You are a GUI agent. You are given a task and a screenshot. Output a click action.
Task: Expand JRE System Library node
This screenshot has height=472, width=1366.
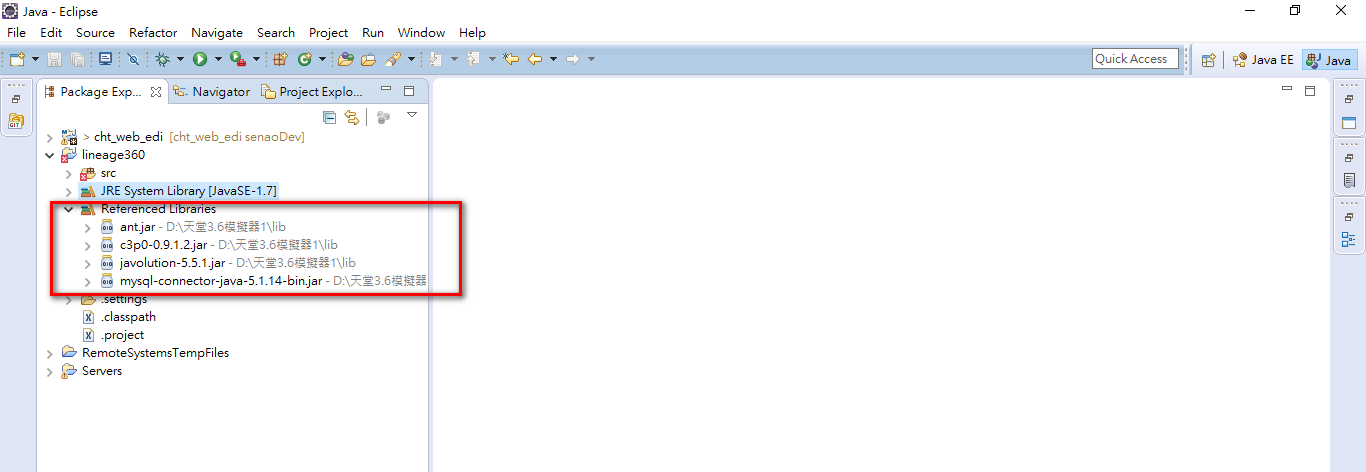68,191
